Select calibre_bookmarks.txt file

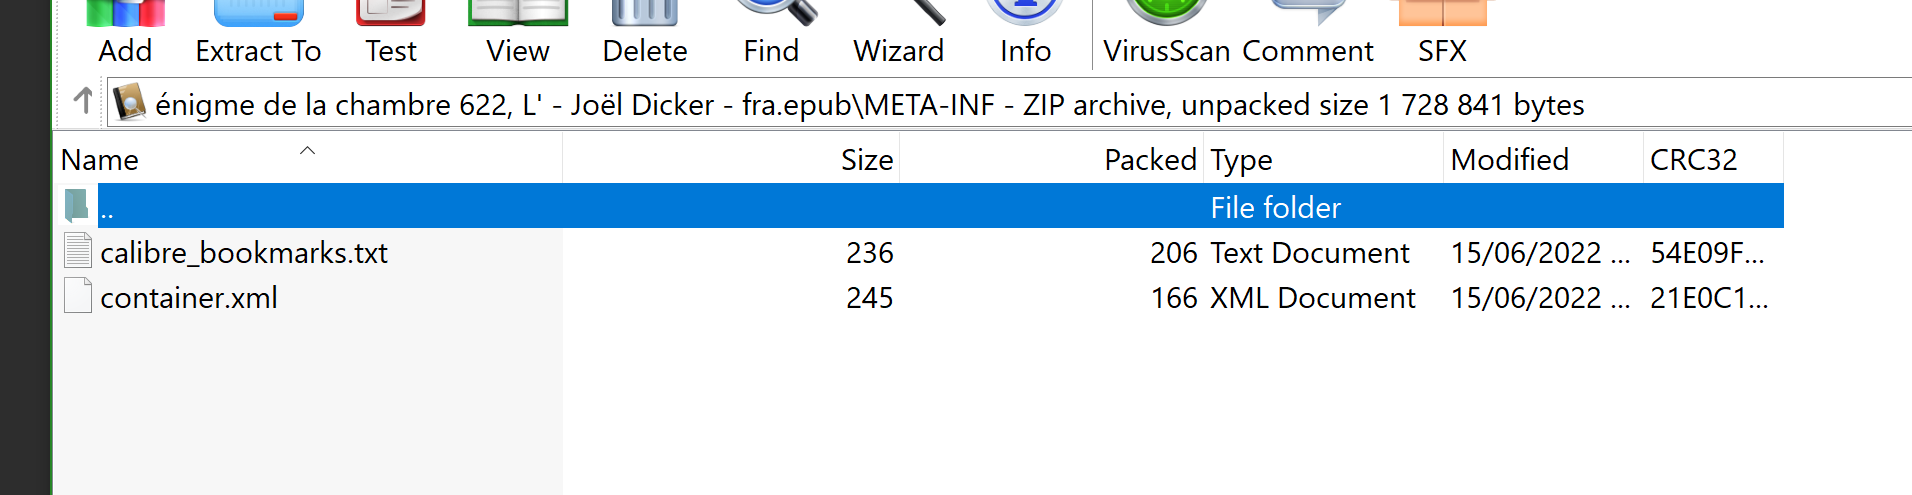coord(244,253)
